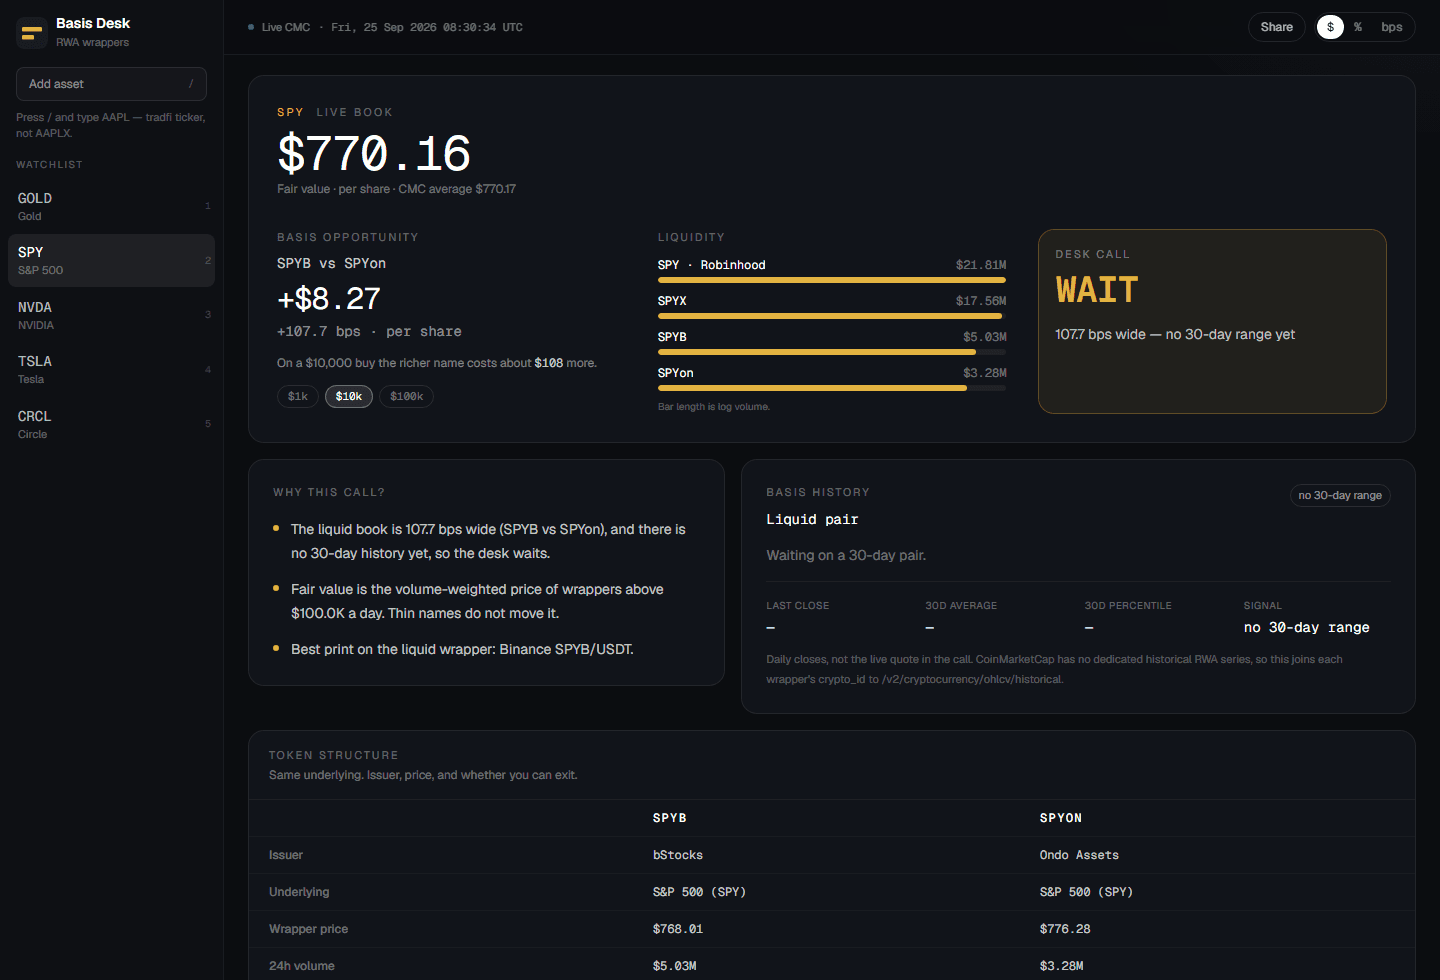The width and height of the screenshot is (1440, 980).
Task: Select SPY S&P 500 in the watchlist
Action: click(111, 261)
